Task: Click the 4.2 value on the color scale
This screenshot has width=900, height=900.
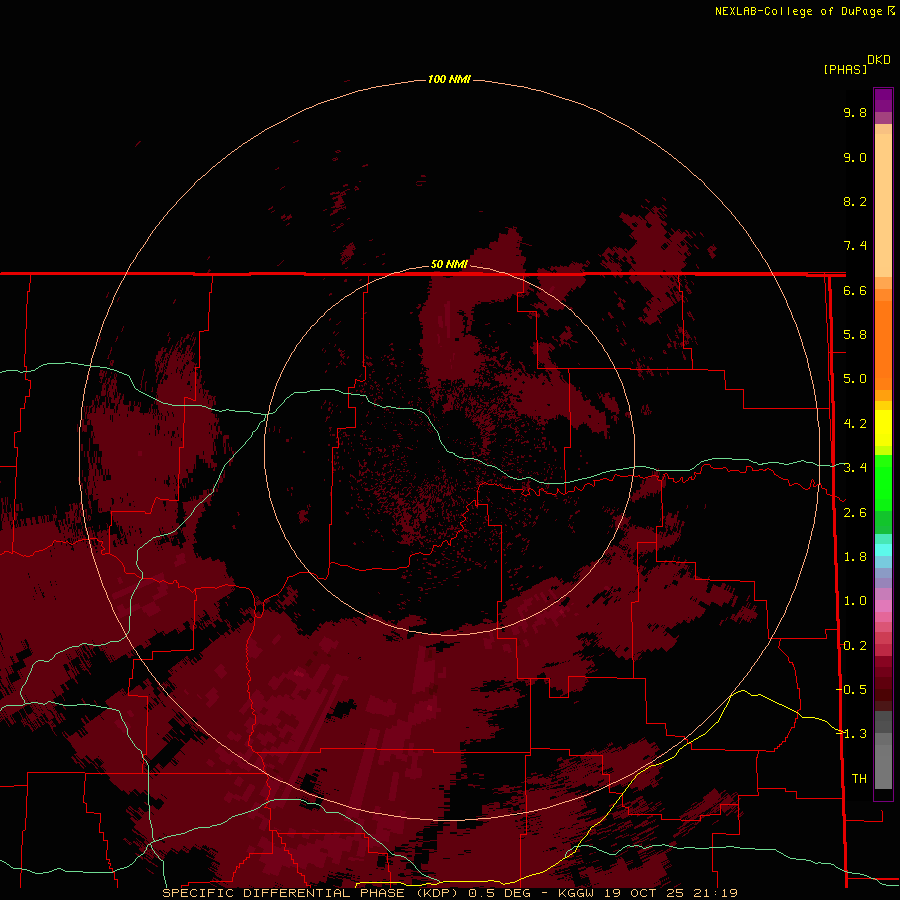Action: point(855,424)
